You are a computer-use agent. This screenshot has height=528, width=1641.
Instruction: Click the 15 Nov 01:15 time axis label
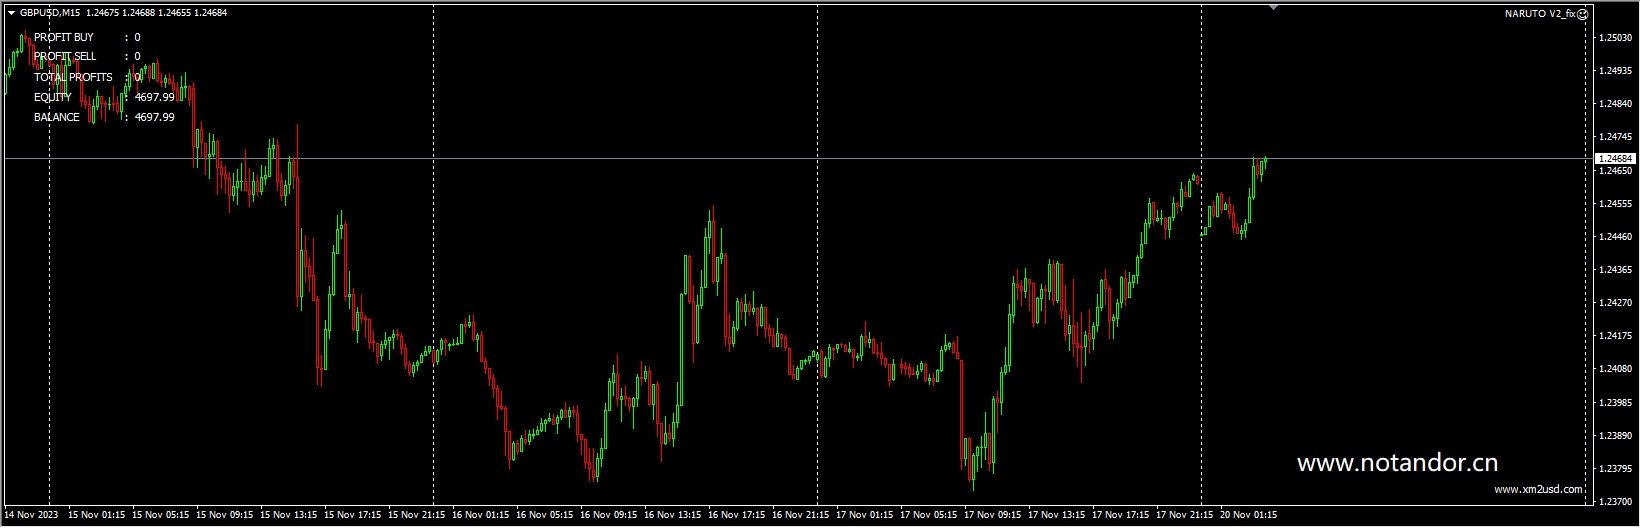(97, 516)
